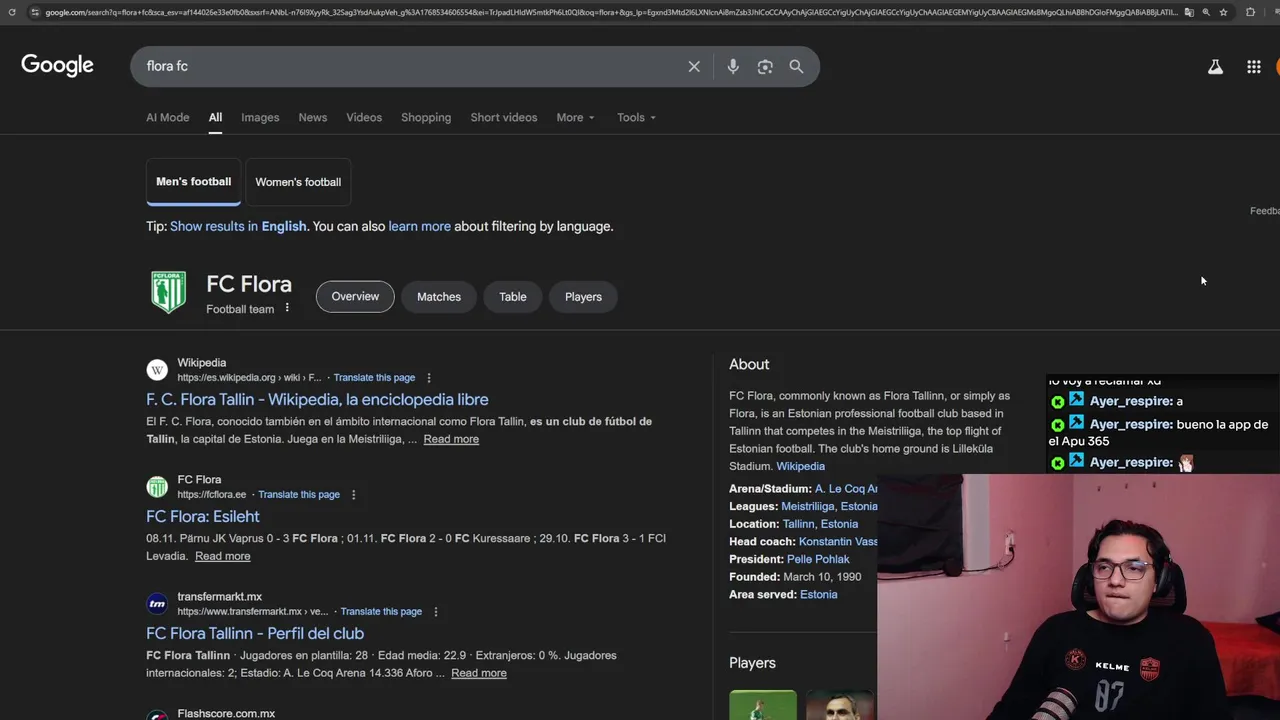Open the Overview chip for FC Flora

[355, 297]
